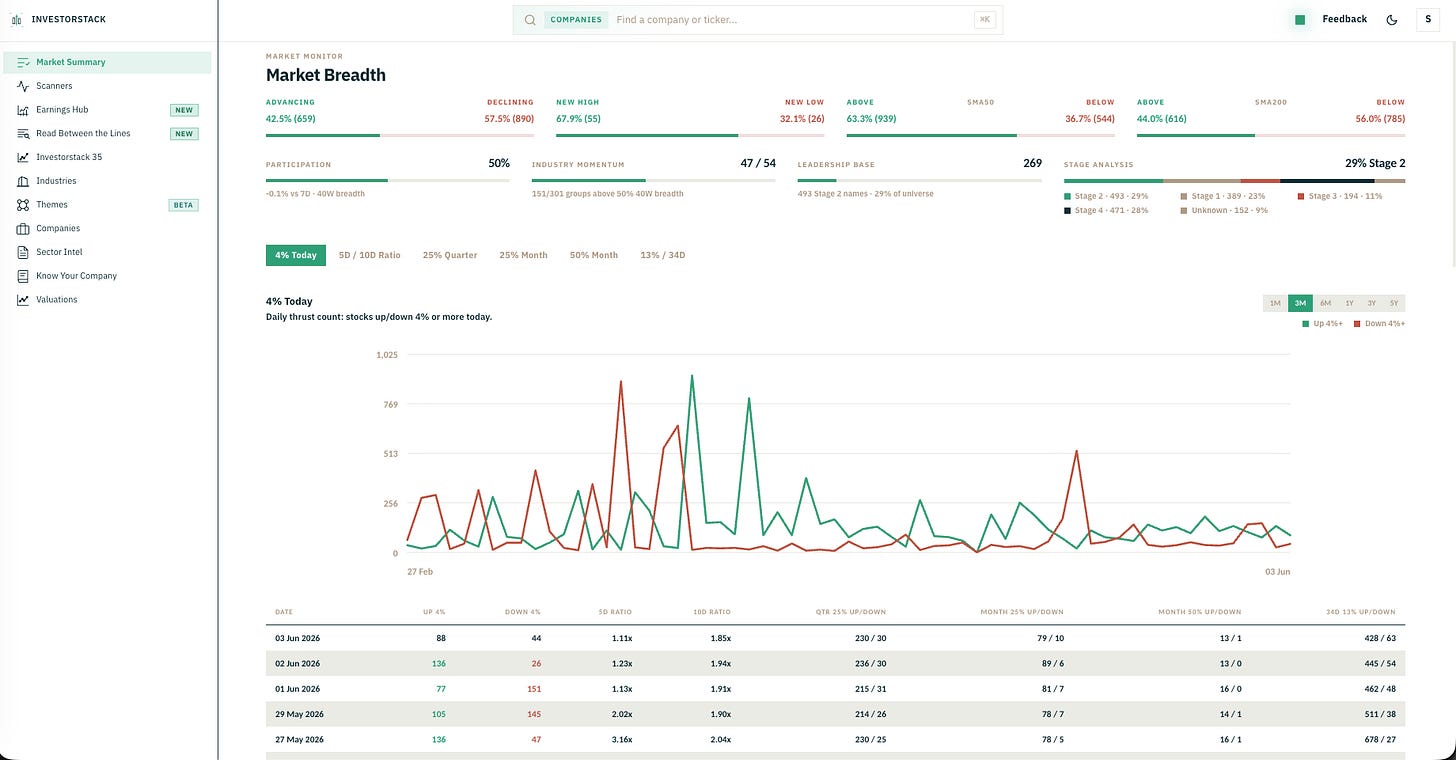Switch to the 5D / 10D Ratio tab

point(369,255)
